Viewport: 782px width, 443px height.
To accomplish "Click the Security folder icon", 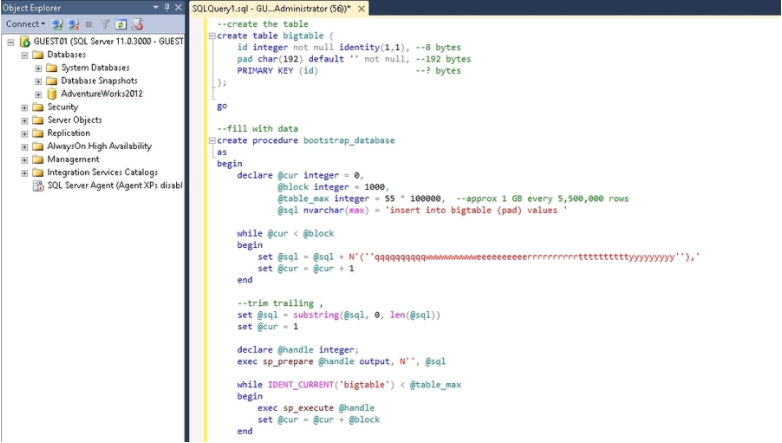I will tap(38, 107).
